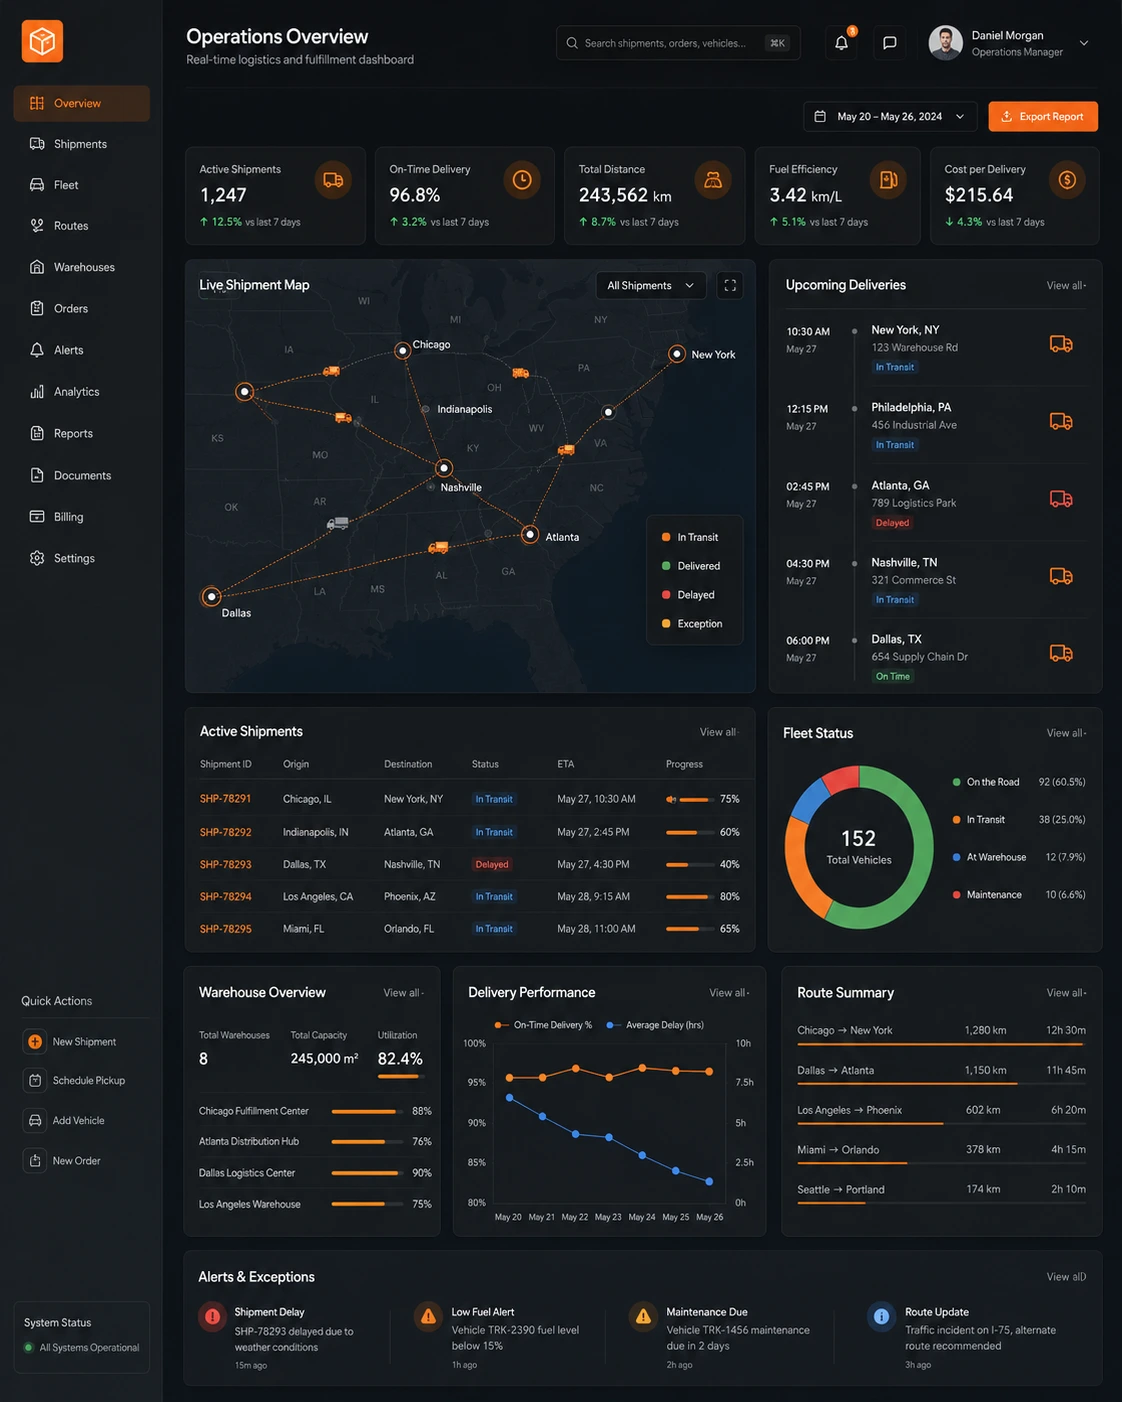1122x1402 pixels.
Task: Click the Shipment Delay red alert icon
Action: pos(212,1317)
